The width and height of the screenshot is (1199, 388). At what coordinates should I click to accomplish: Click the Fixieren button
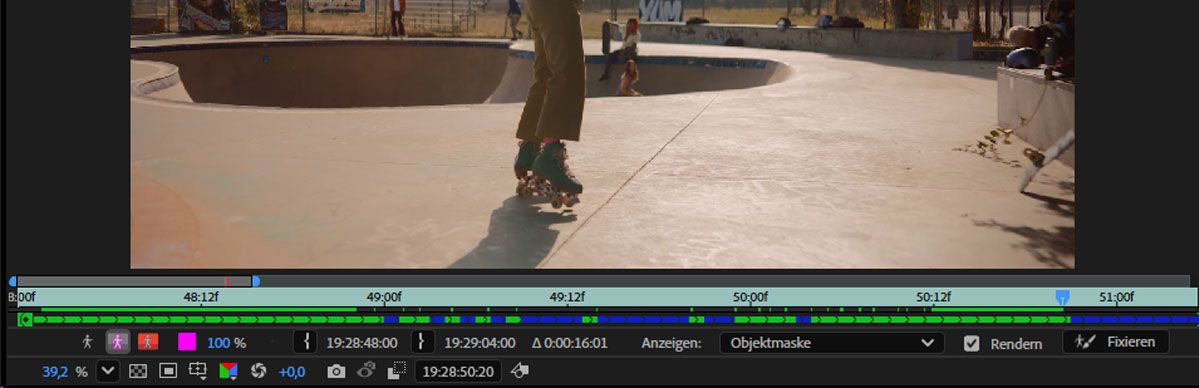click(x=1116, y=342)
